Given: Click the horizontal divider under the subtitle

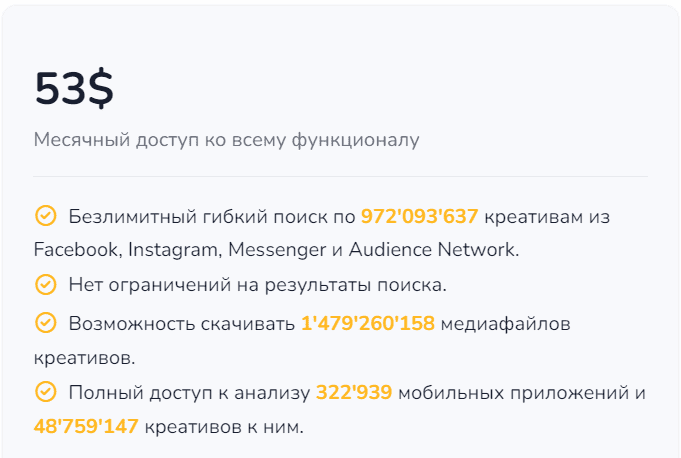Looking at the screenshot, I should click(x=340, y=176).
